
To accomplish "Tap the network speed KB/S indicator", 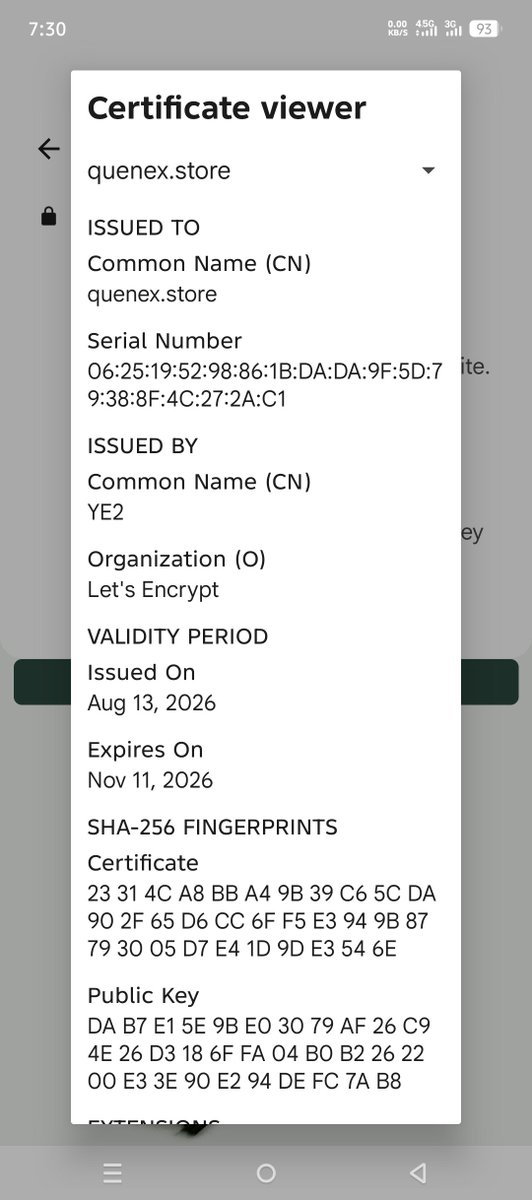I will coord(397,28).
